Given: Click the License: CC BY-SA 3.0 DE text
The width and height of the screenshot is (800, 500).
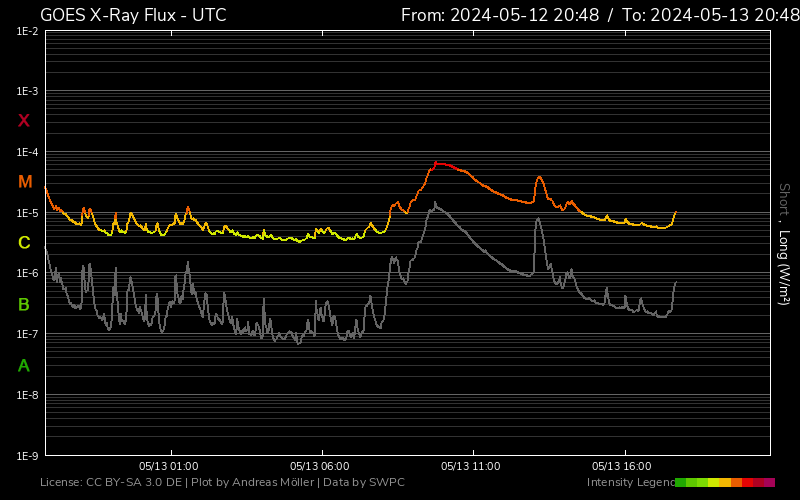Looking at the screenshot, I should [x=111, y=483].
